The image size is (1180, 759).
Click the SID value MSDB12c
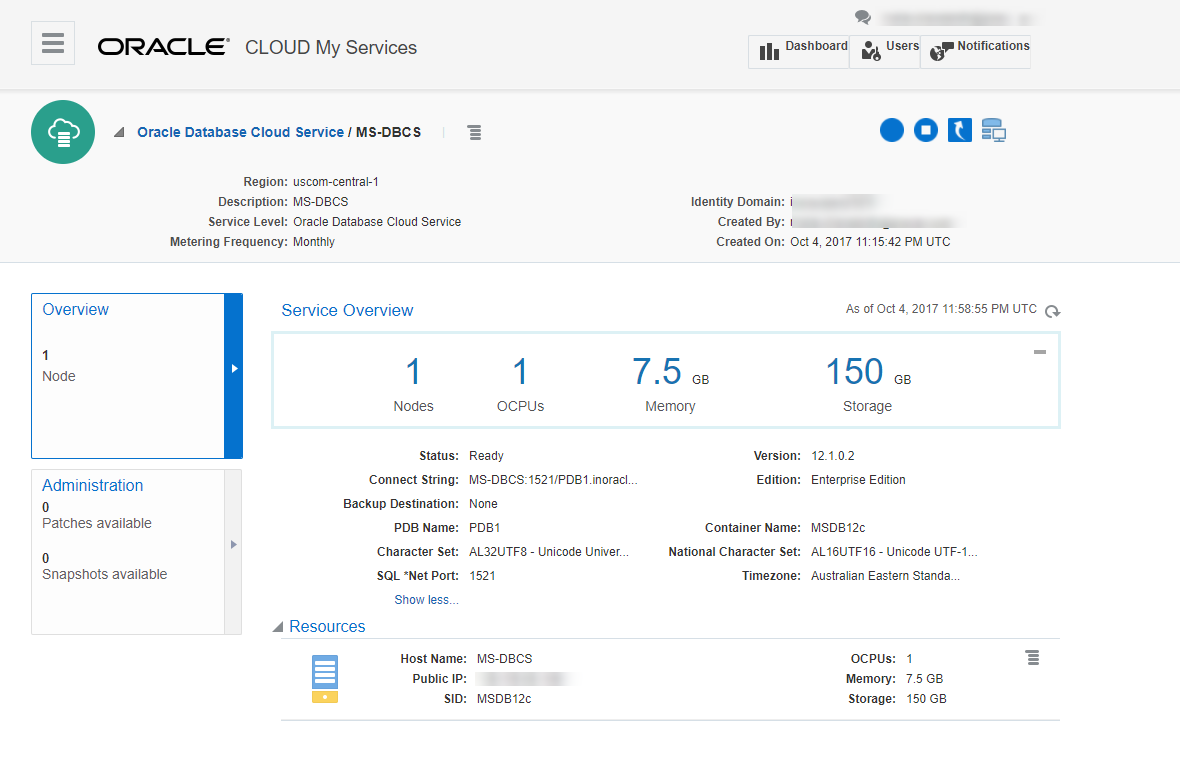504,699
